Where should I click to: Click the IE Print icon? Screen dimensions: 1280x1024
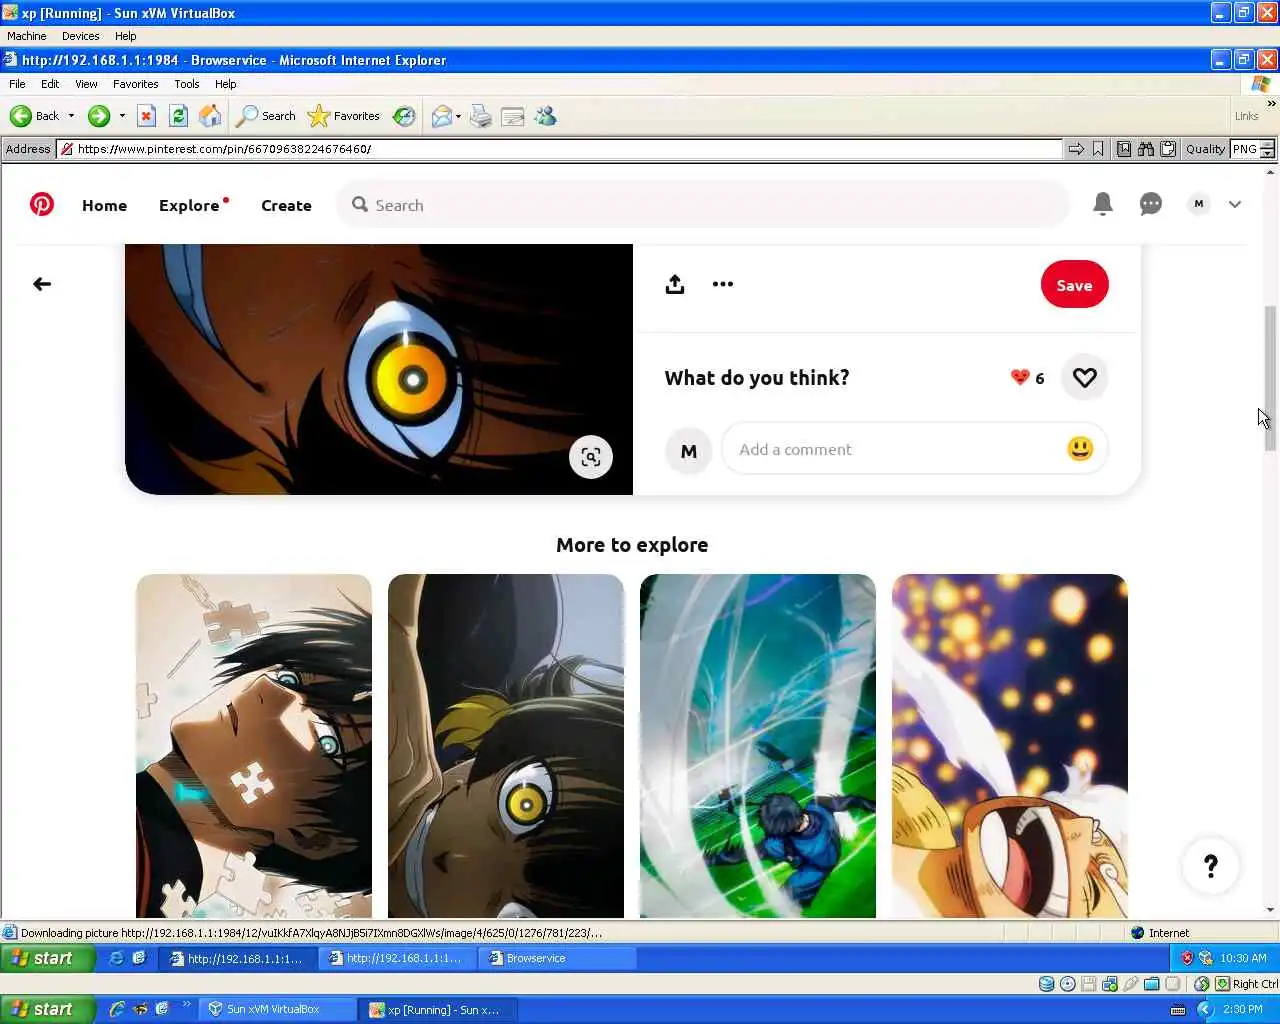click(481, 117)
